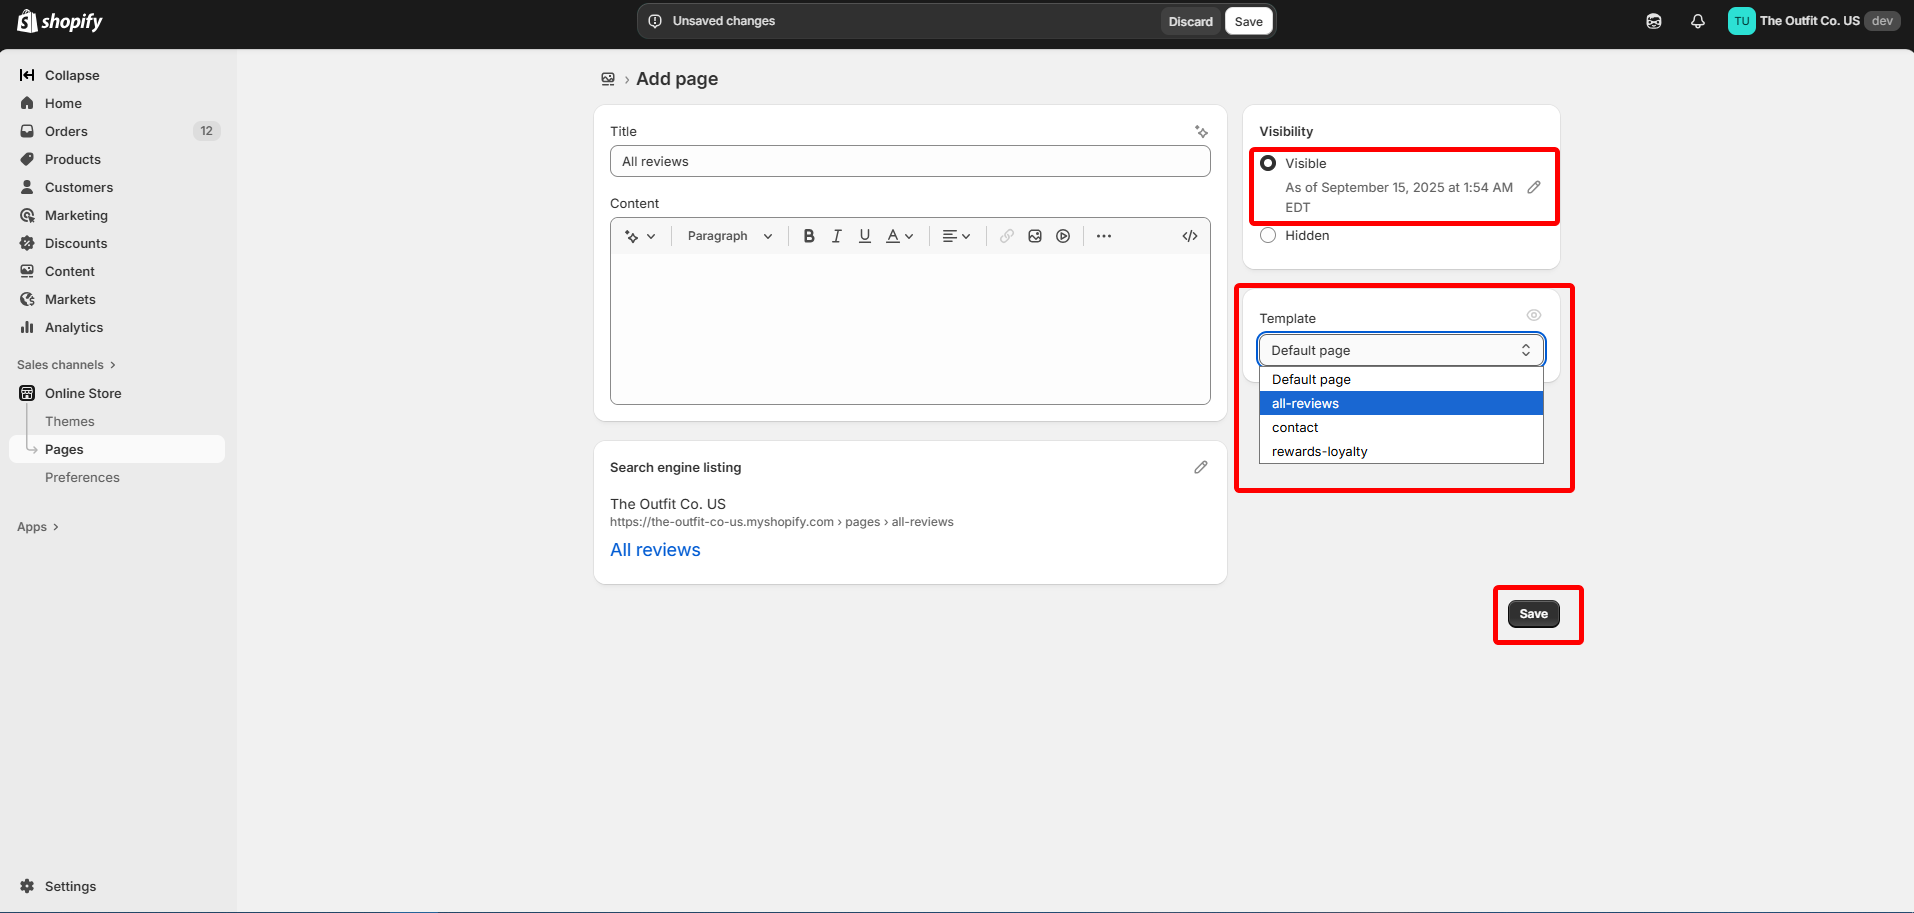1914x913 pixels.
Task: Select the Hidden radio option
Action: pyautogui.click(x=1268, y=235)
